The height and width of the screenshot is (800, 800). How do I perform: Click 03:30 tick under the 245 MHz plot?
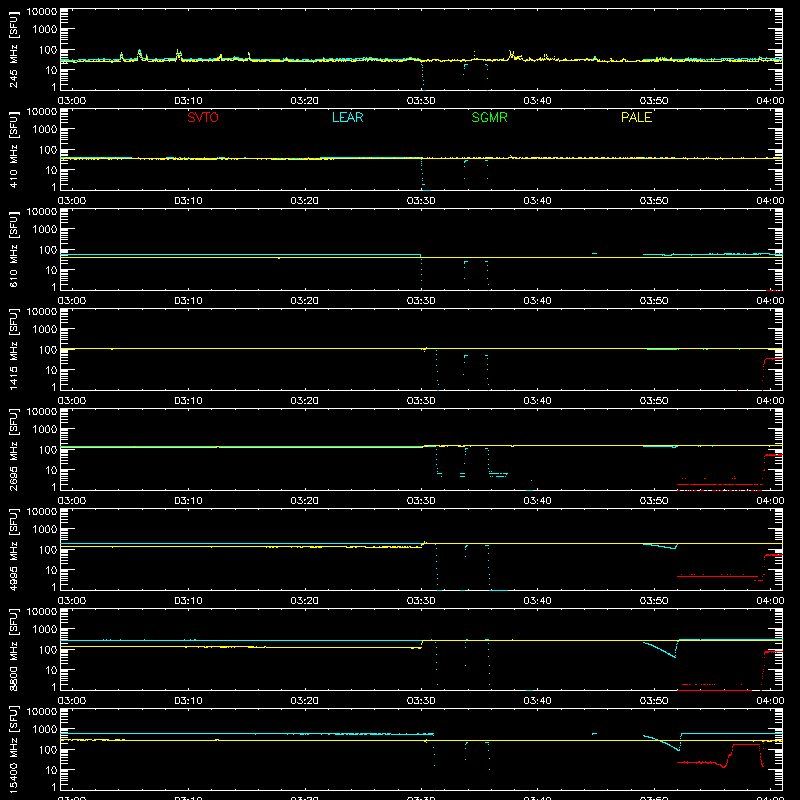[x=421, y=101]
